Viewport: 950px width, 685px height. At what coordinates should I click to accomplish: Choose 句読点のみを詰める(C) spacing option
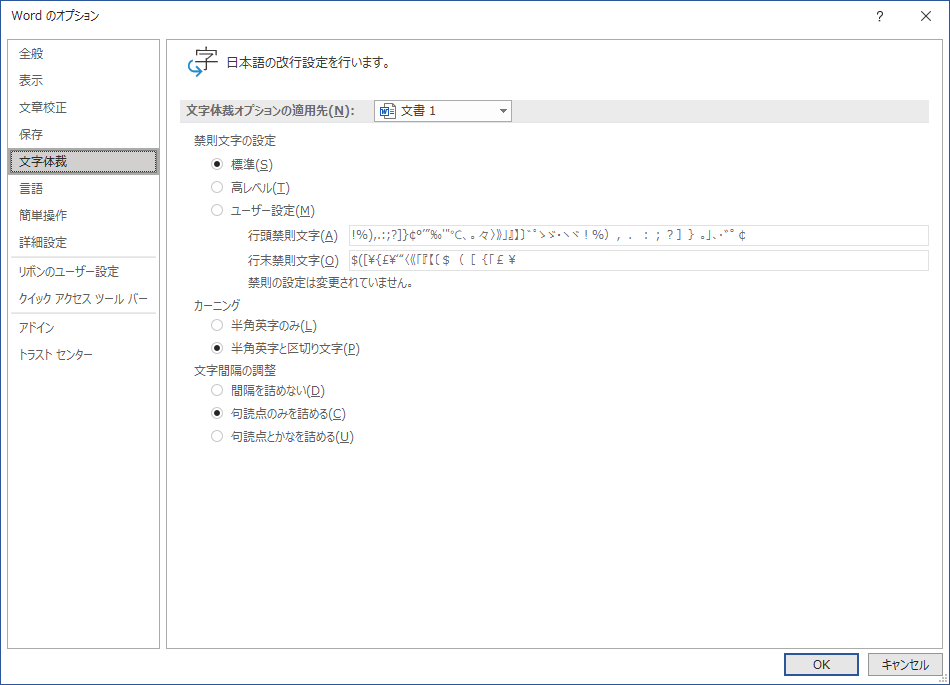tap(217, 413)
